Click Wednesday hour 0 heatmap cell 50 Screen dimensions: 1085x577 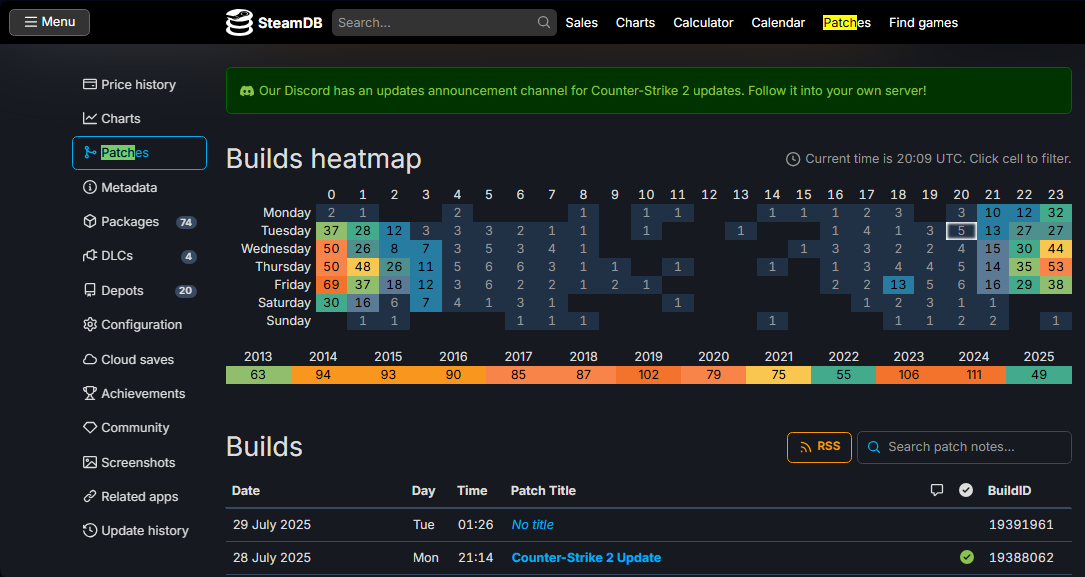pyautogui.click(x=331, y=248)
